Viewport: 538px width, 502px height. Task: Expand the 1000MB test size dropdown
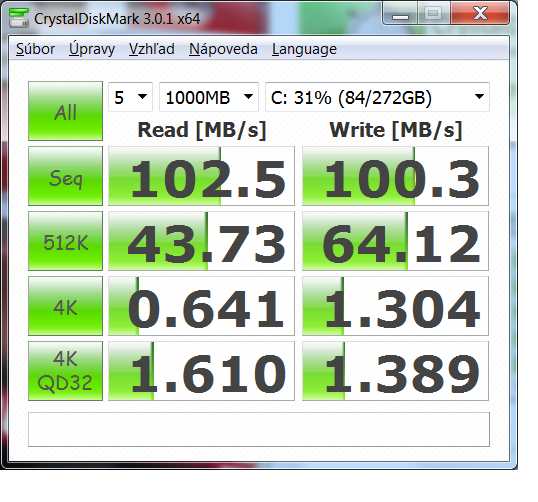(209, 97)
